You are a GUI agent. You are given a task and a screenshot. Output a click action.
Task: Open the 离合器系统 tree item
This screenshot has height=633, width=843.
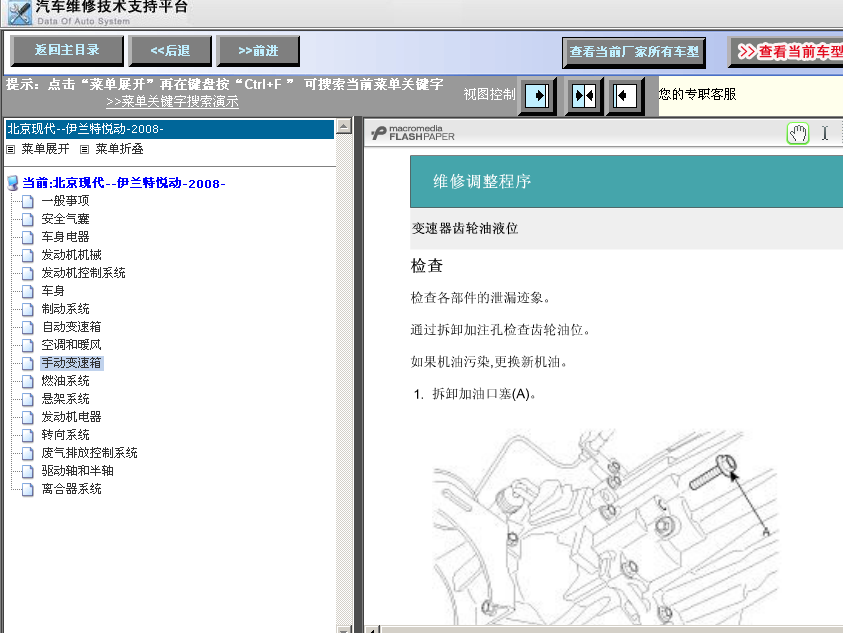pos(72,489)
